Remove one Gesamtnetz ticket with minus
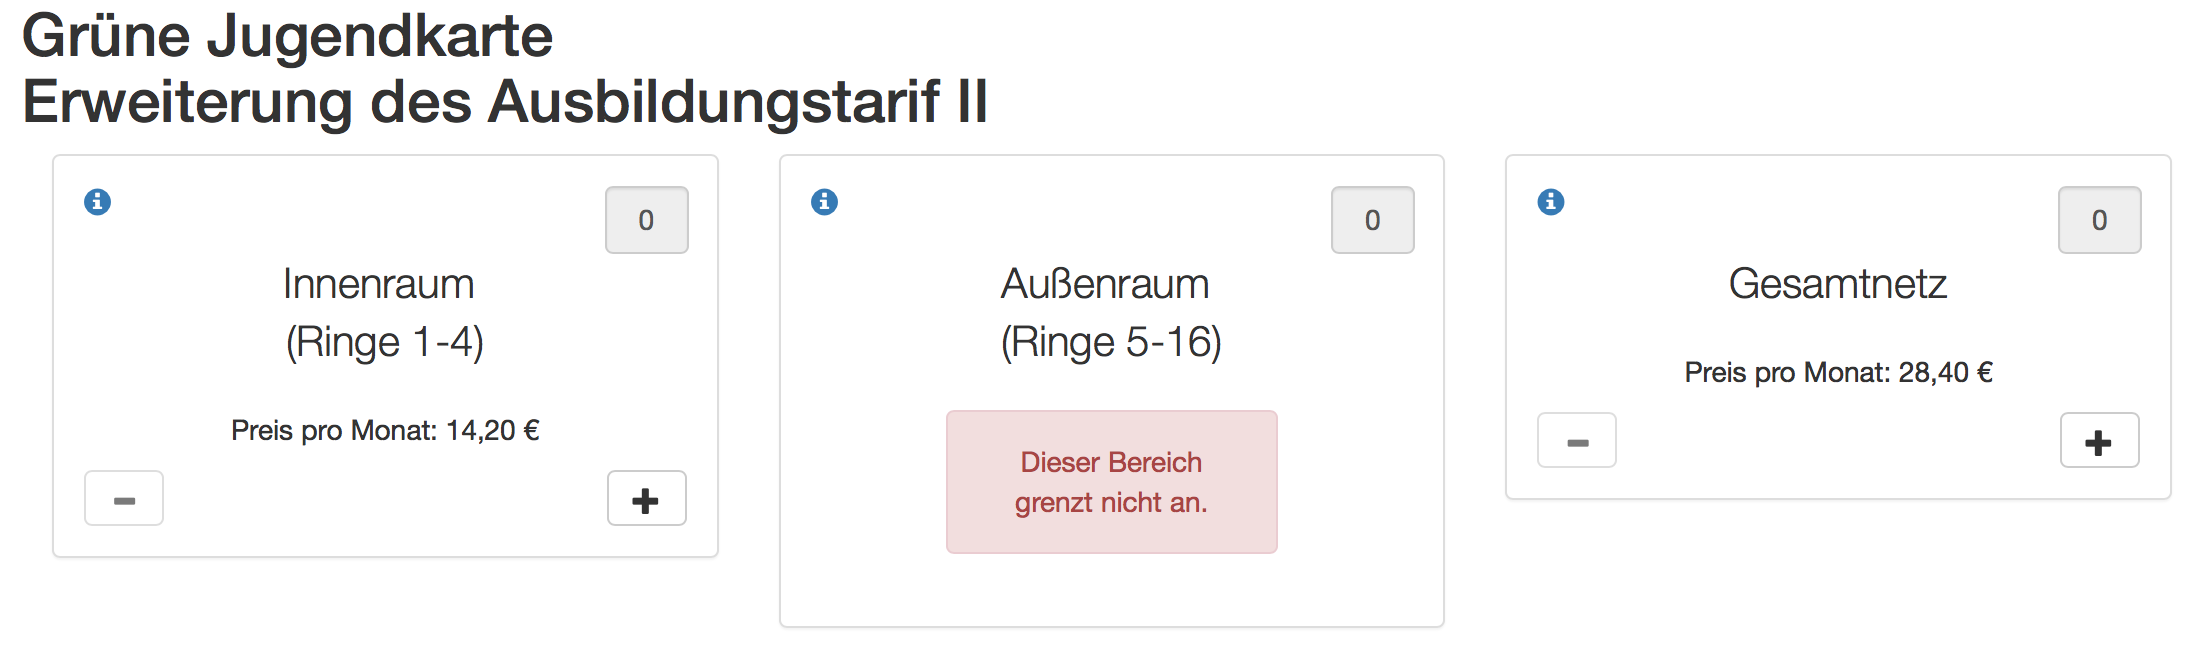This screenshot has height=650, width=2196. (1577, 440)
